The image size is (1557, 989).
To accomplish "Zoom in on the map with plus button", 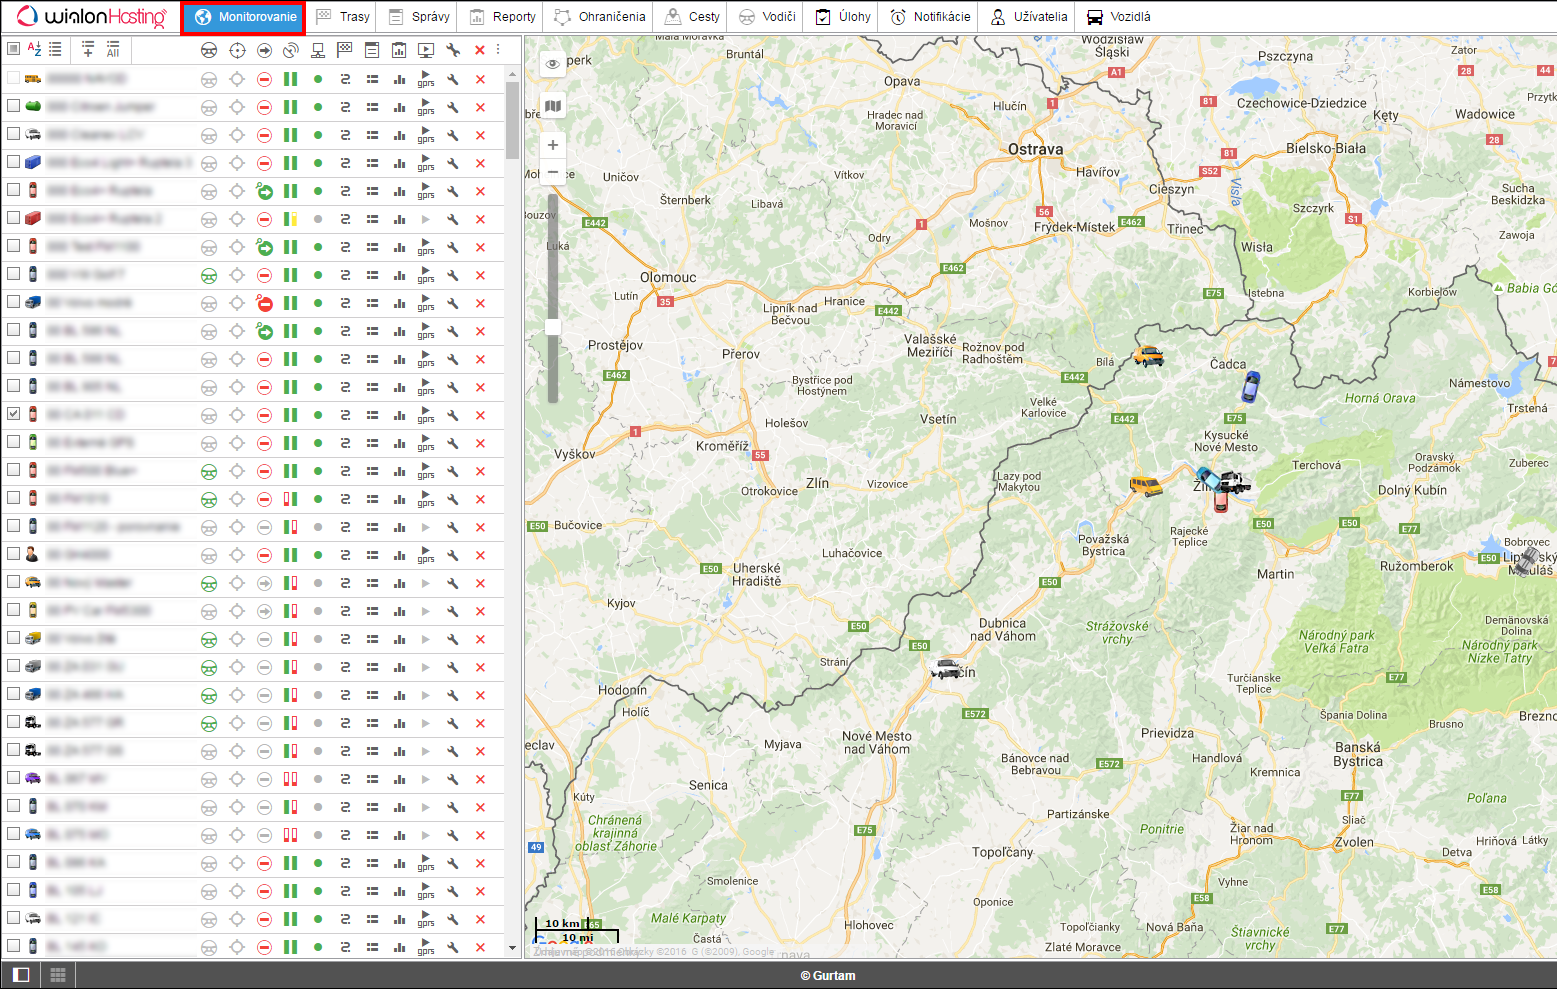I will (552, 145).
